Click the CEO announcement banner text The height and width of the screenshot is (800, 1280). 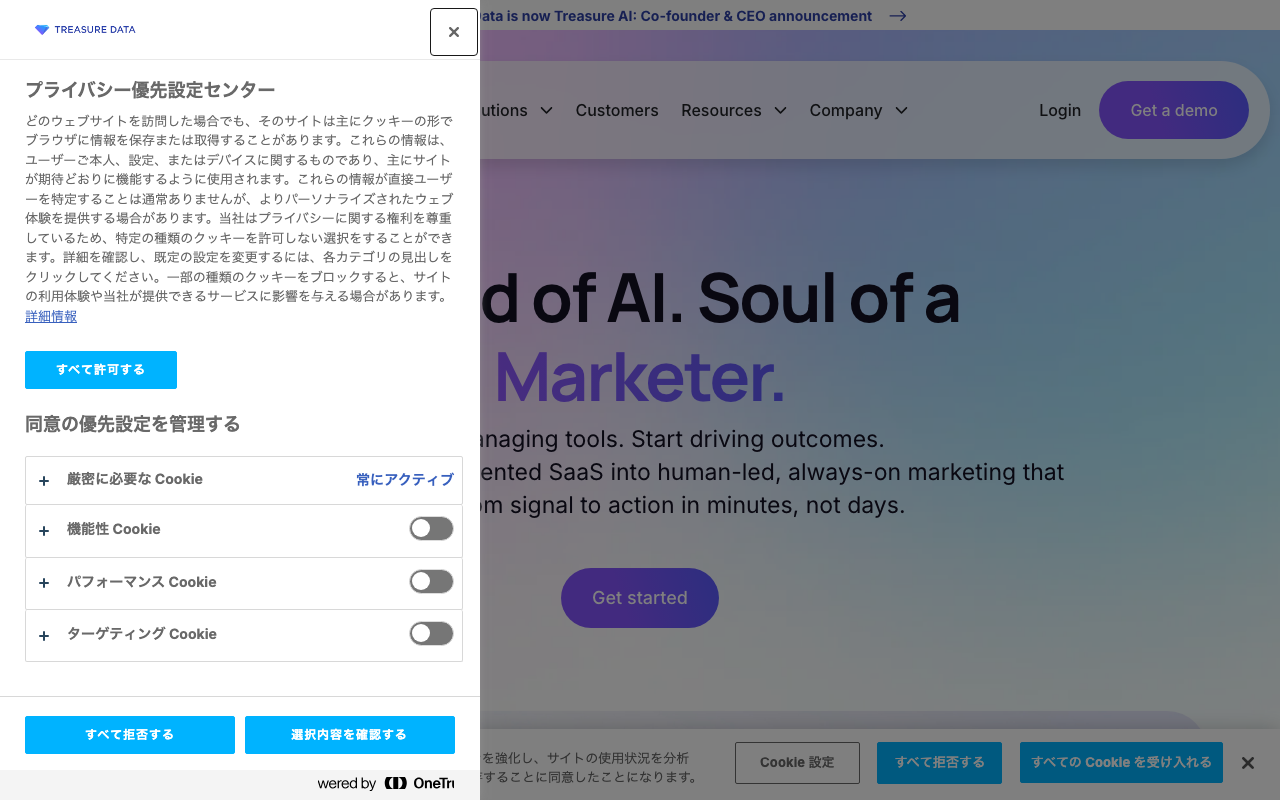point(676,16)
